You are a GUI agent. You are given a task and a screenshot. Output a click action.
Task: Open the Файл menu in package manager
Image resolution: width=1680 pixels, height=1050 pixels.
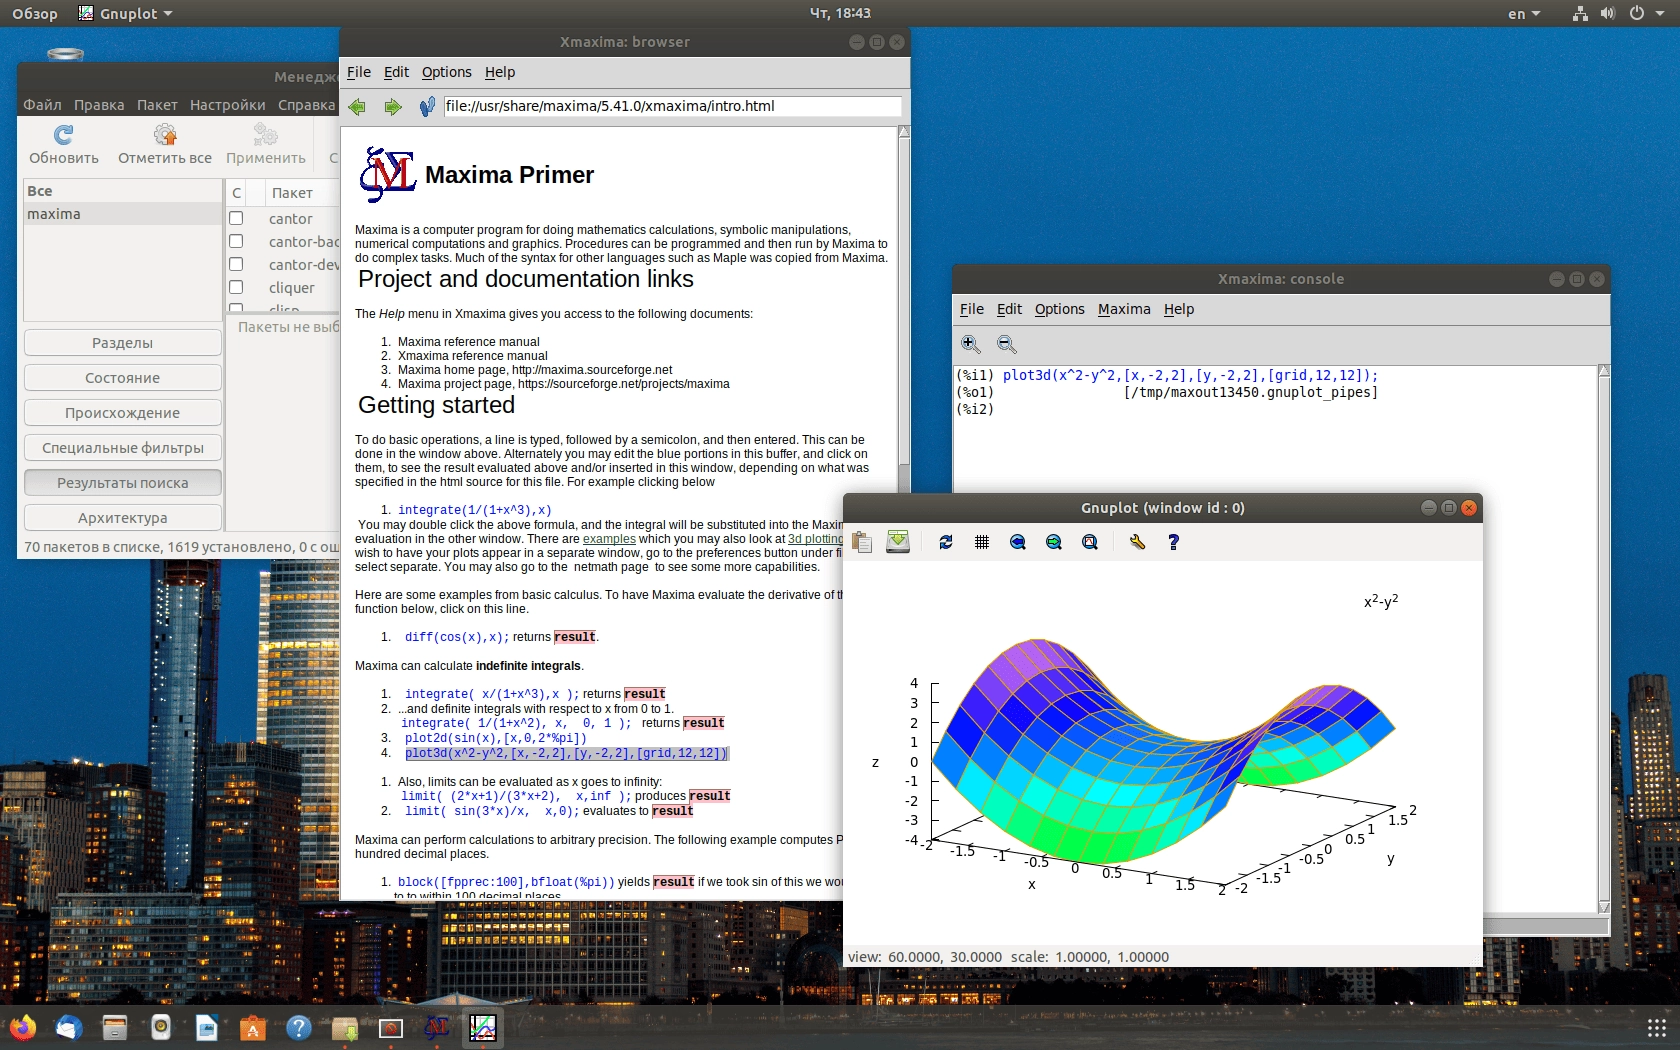pyautogui.click(x=42, y=105)
